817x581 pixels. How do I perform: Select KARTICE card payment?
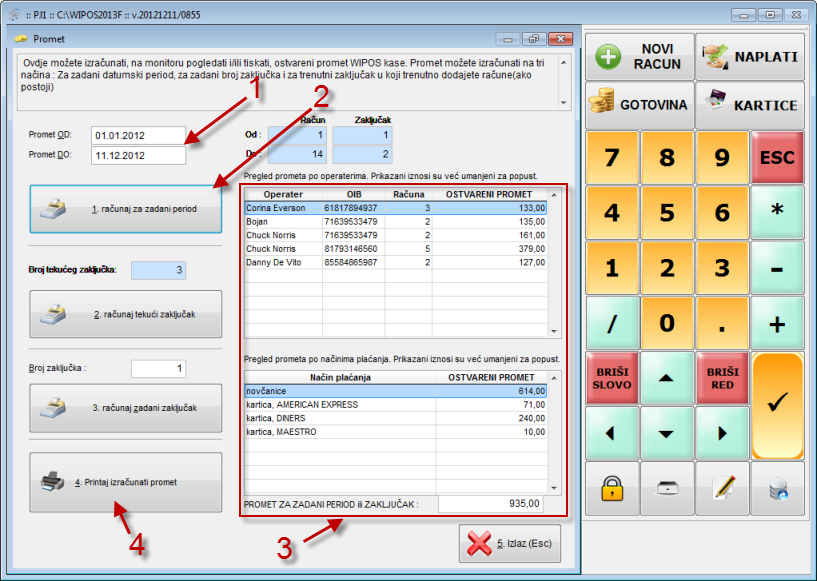coord(750,105)
